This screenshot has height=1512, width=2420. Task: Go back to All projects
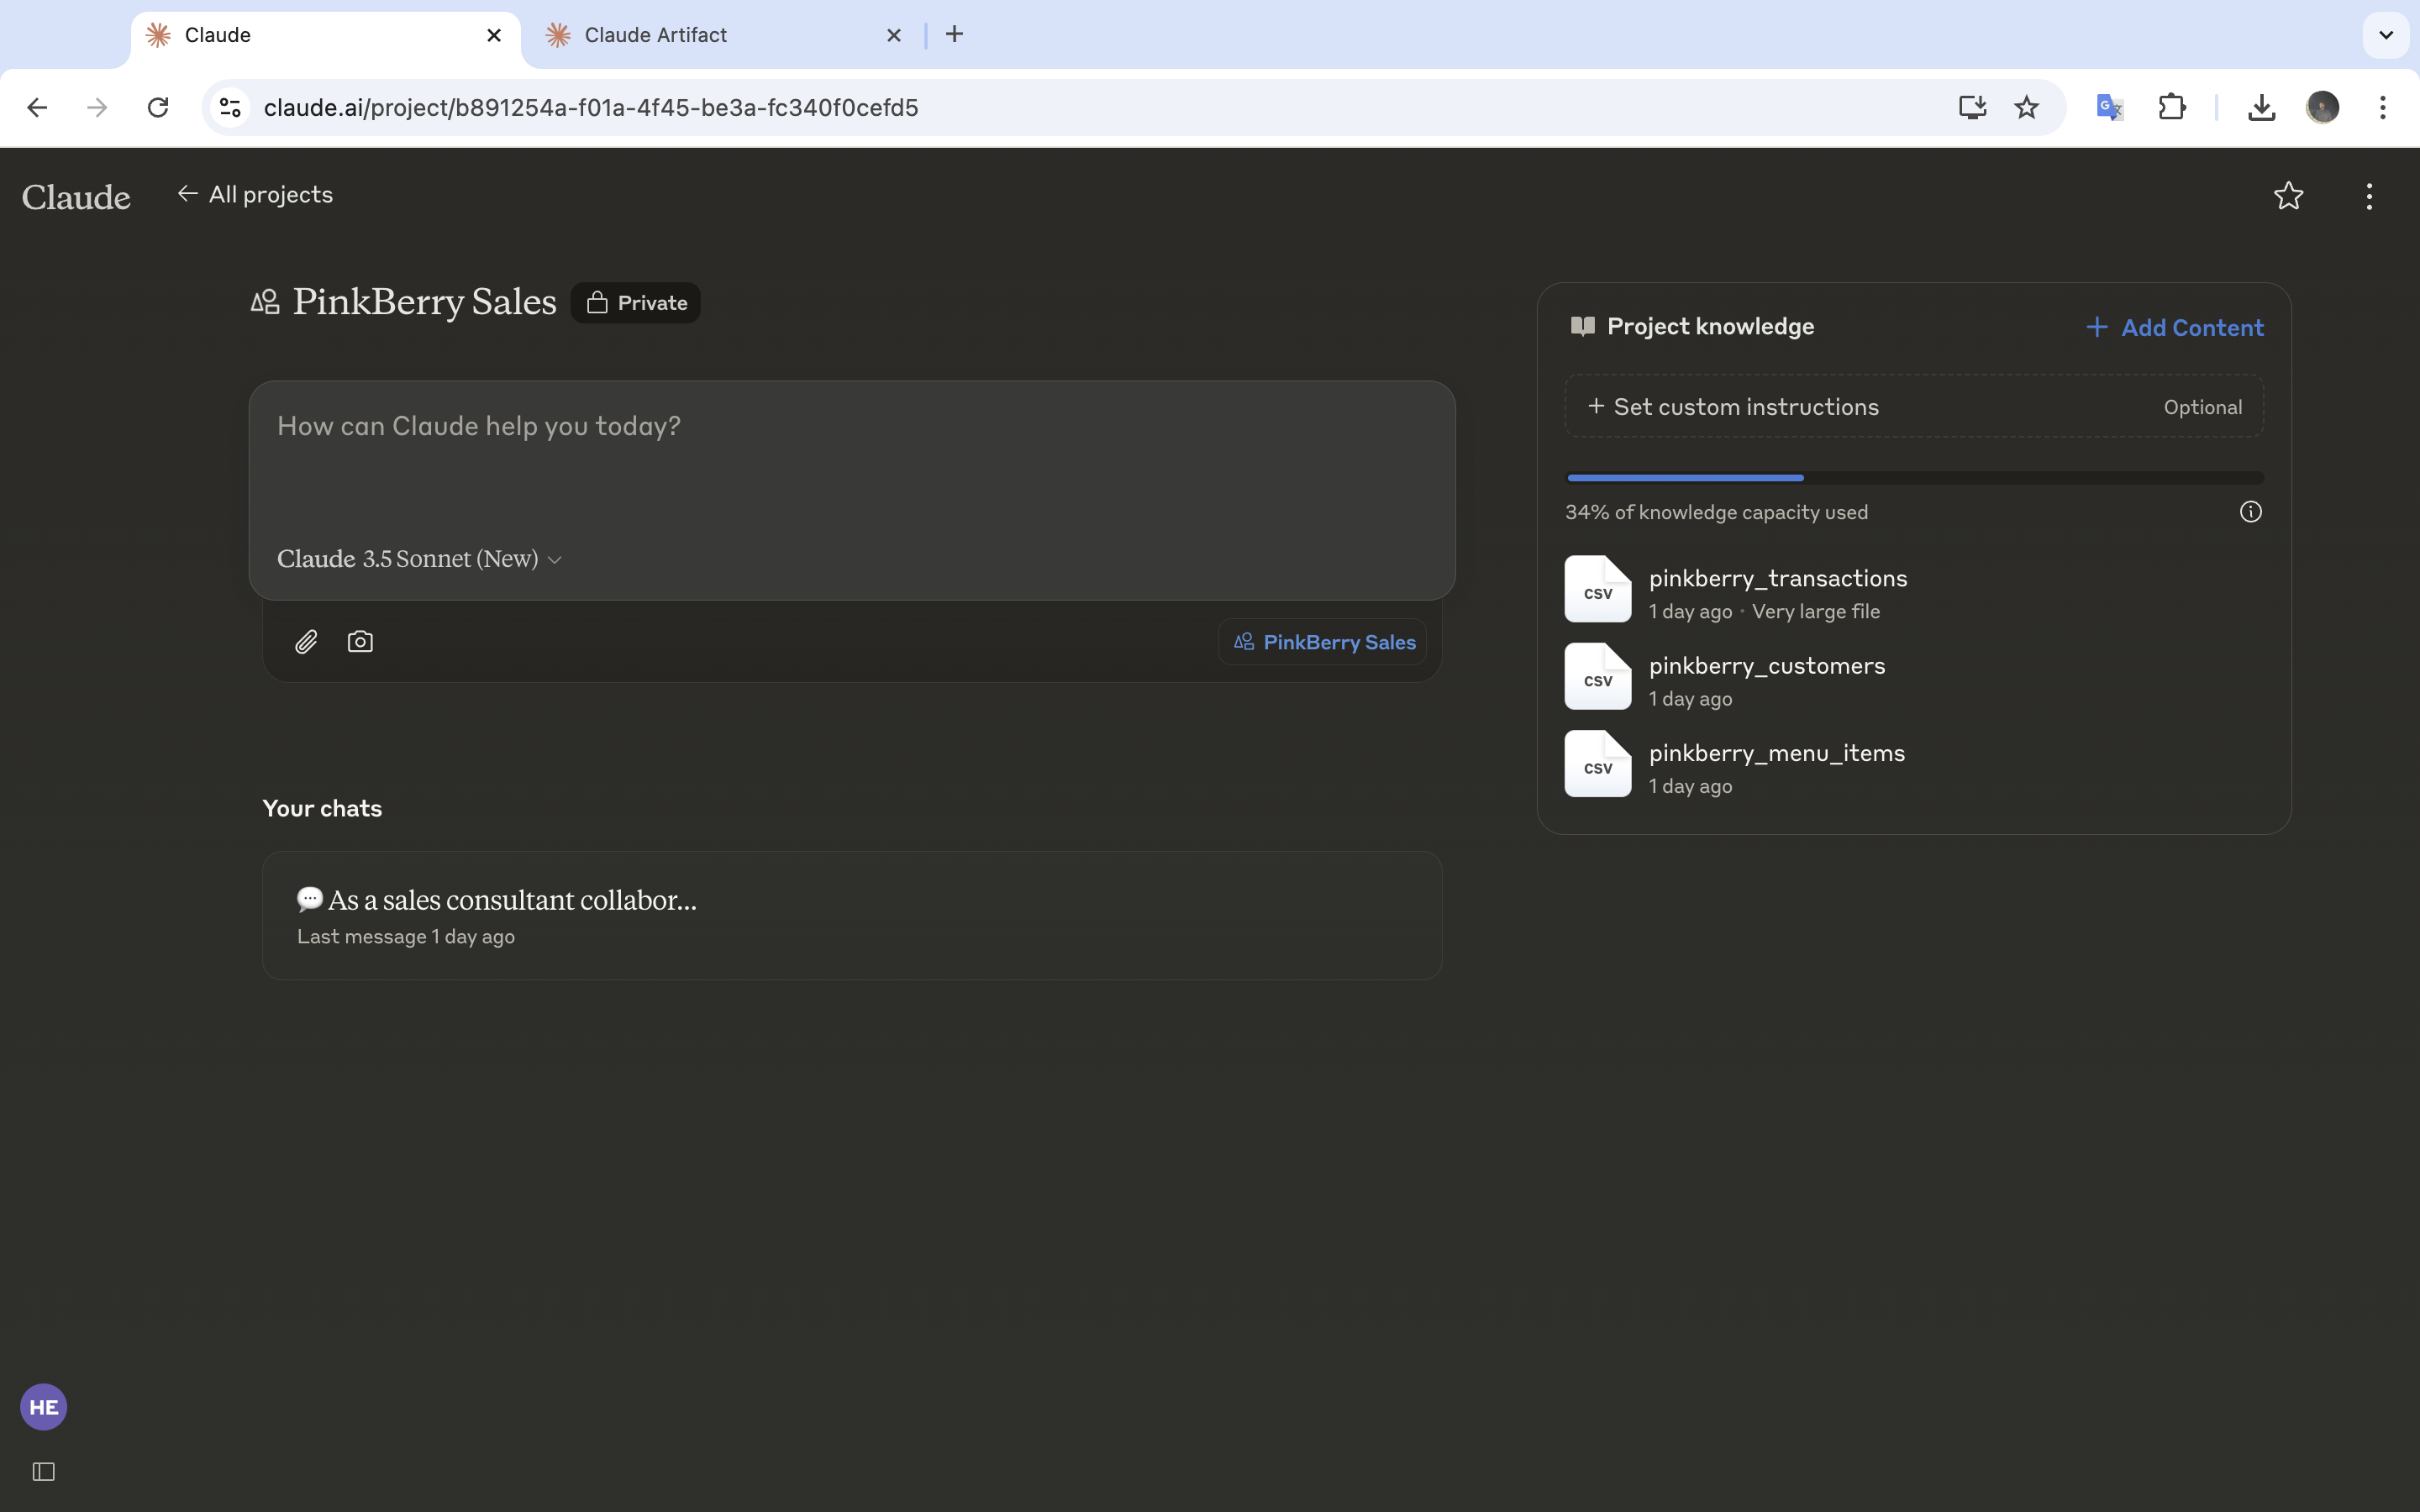[x=255, y=195]
